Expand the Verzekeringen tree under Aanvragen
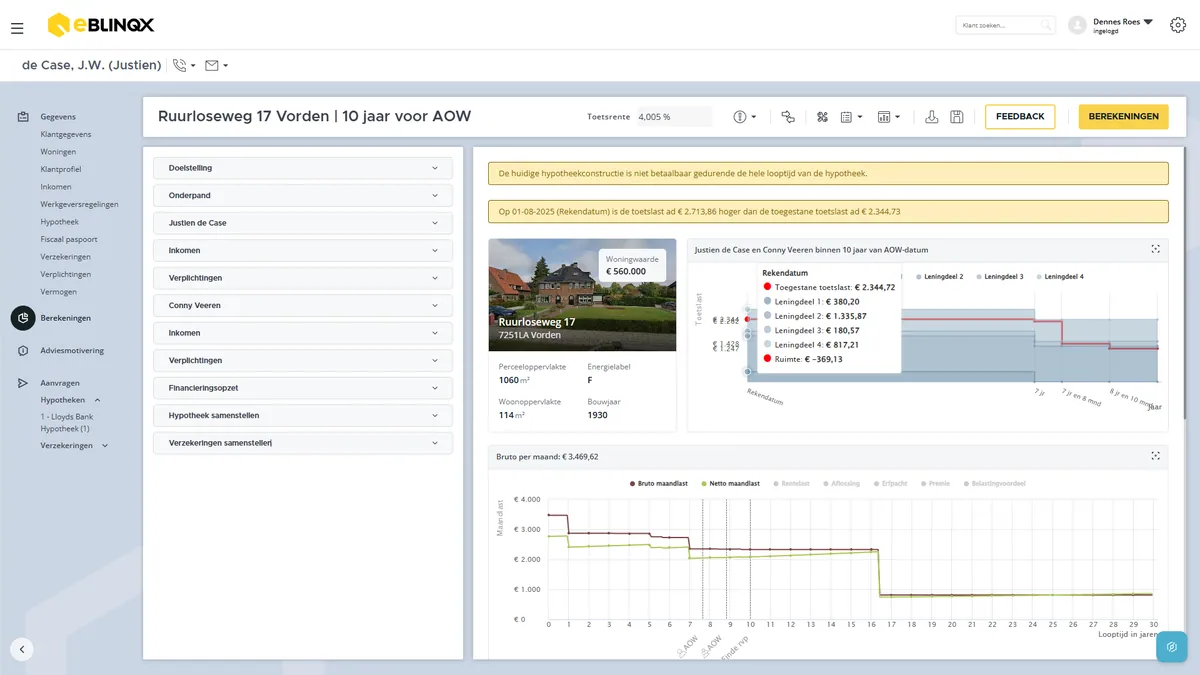The height and width of the screenshot is (675, 1200). tap(105, 445)
